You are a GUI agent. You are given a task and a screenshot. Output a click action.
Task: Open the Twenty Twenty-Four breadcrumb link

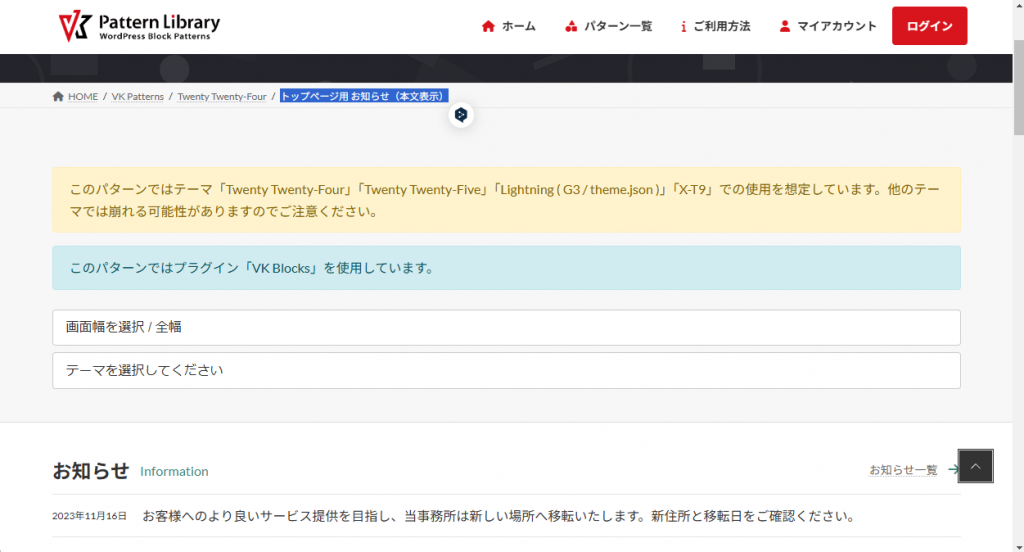[222, 97]
